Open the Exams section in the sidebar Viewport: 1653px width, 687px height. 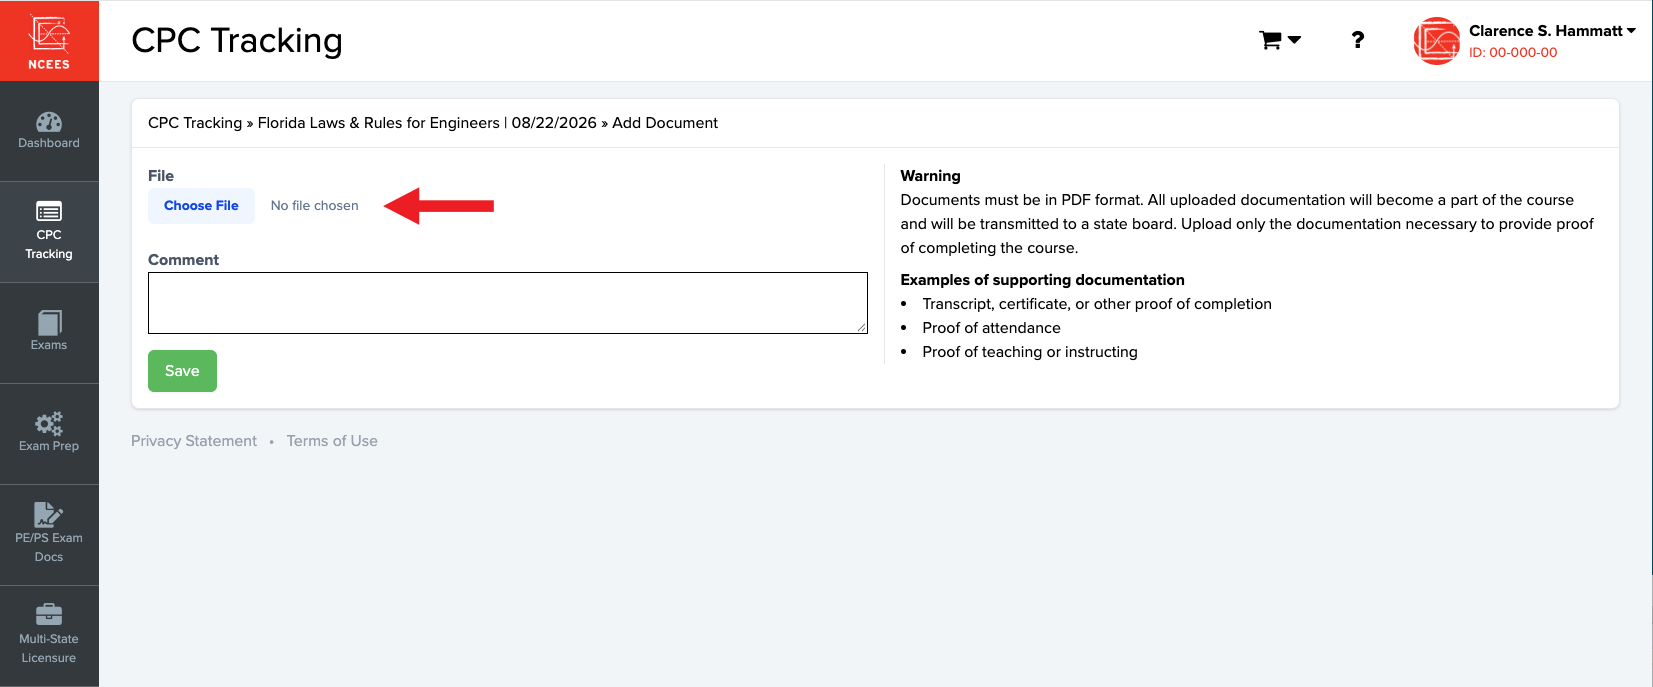pos(49,333)
